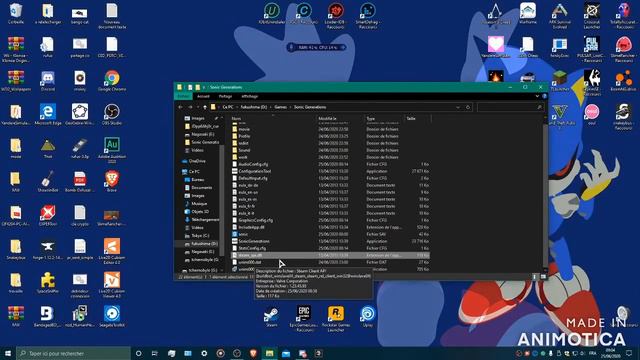Open the GeoGebra desktop shortcut
640x360 pixels.
point(80,114)
